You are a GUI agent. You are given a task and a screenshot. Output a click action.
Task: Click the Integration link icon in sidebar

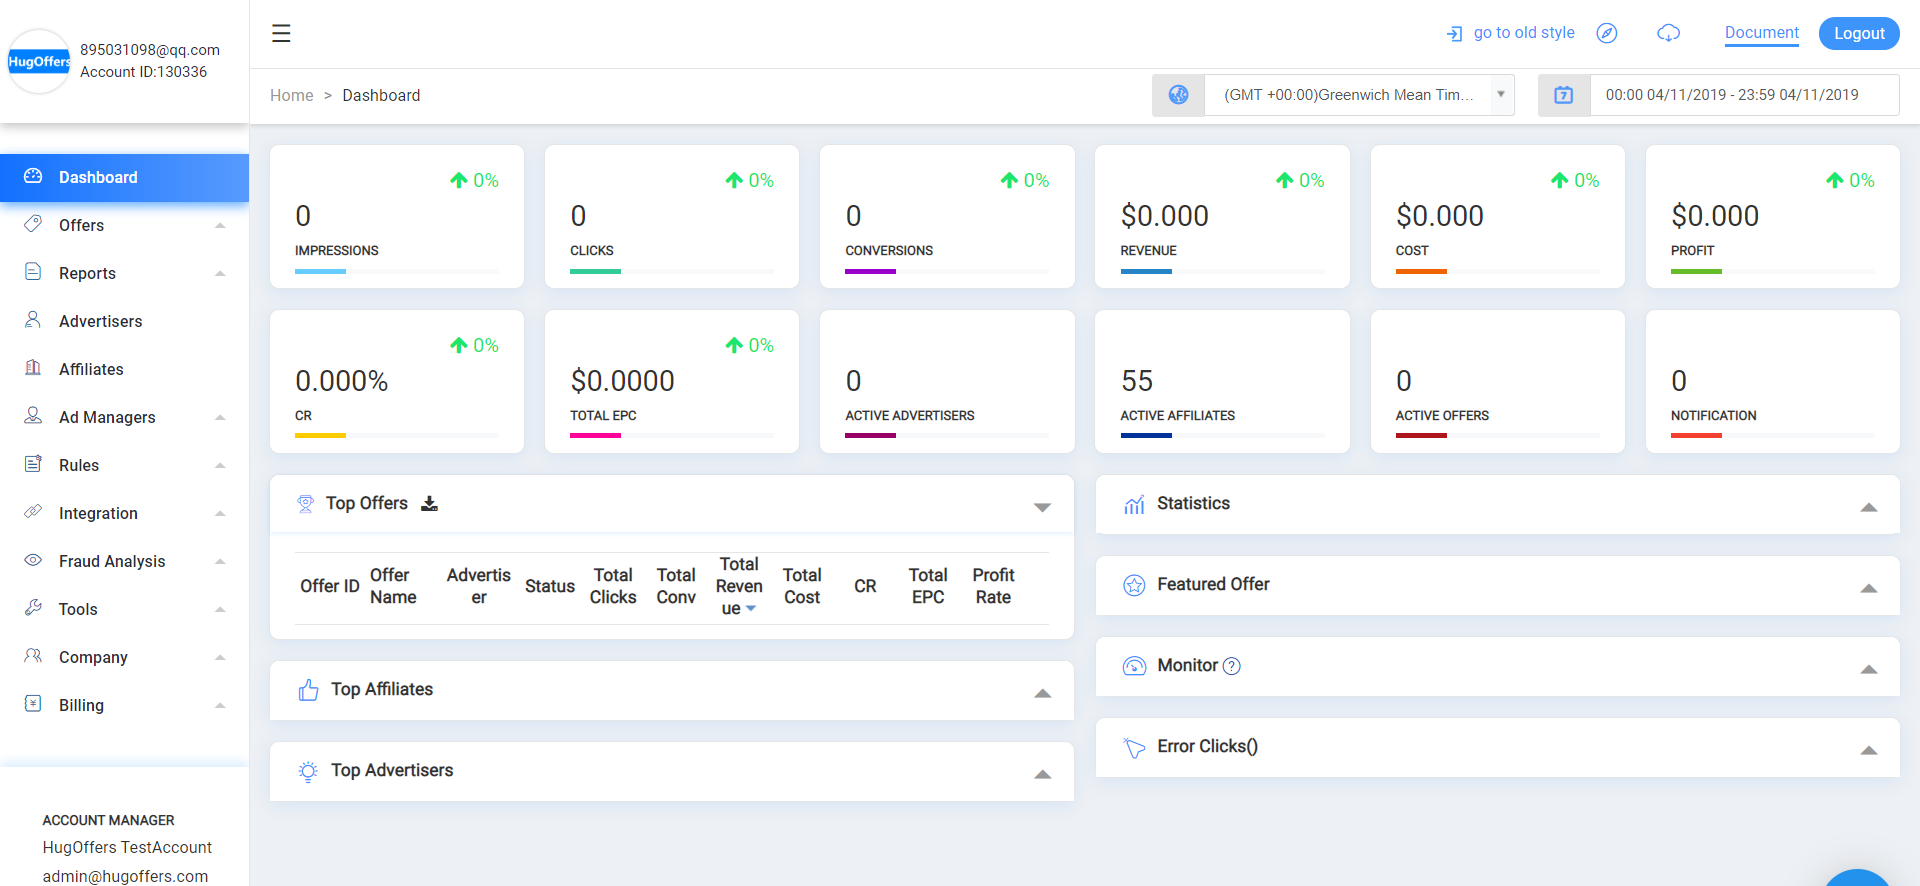[x=33, y=512]
